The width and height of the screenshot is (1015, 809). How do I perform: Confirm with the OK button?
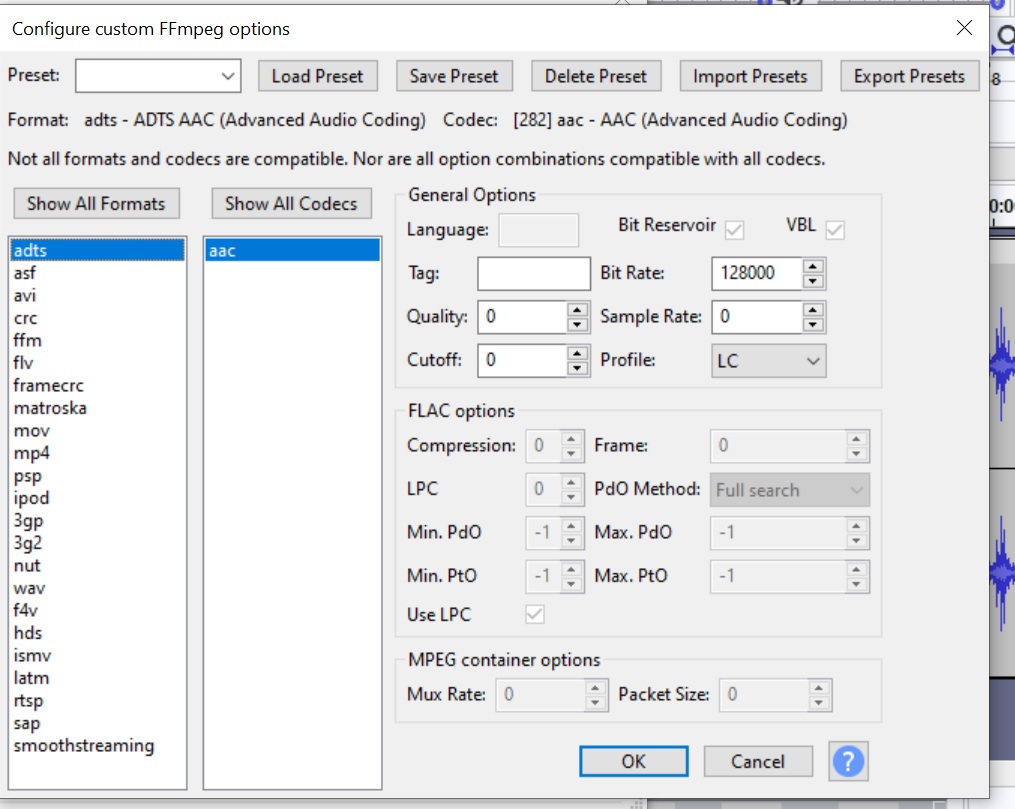[x=633, y=761]
